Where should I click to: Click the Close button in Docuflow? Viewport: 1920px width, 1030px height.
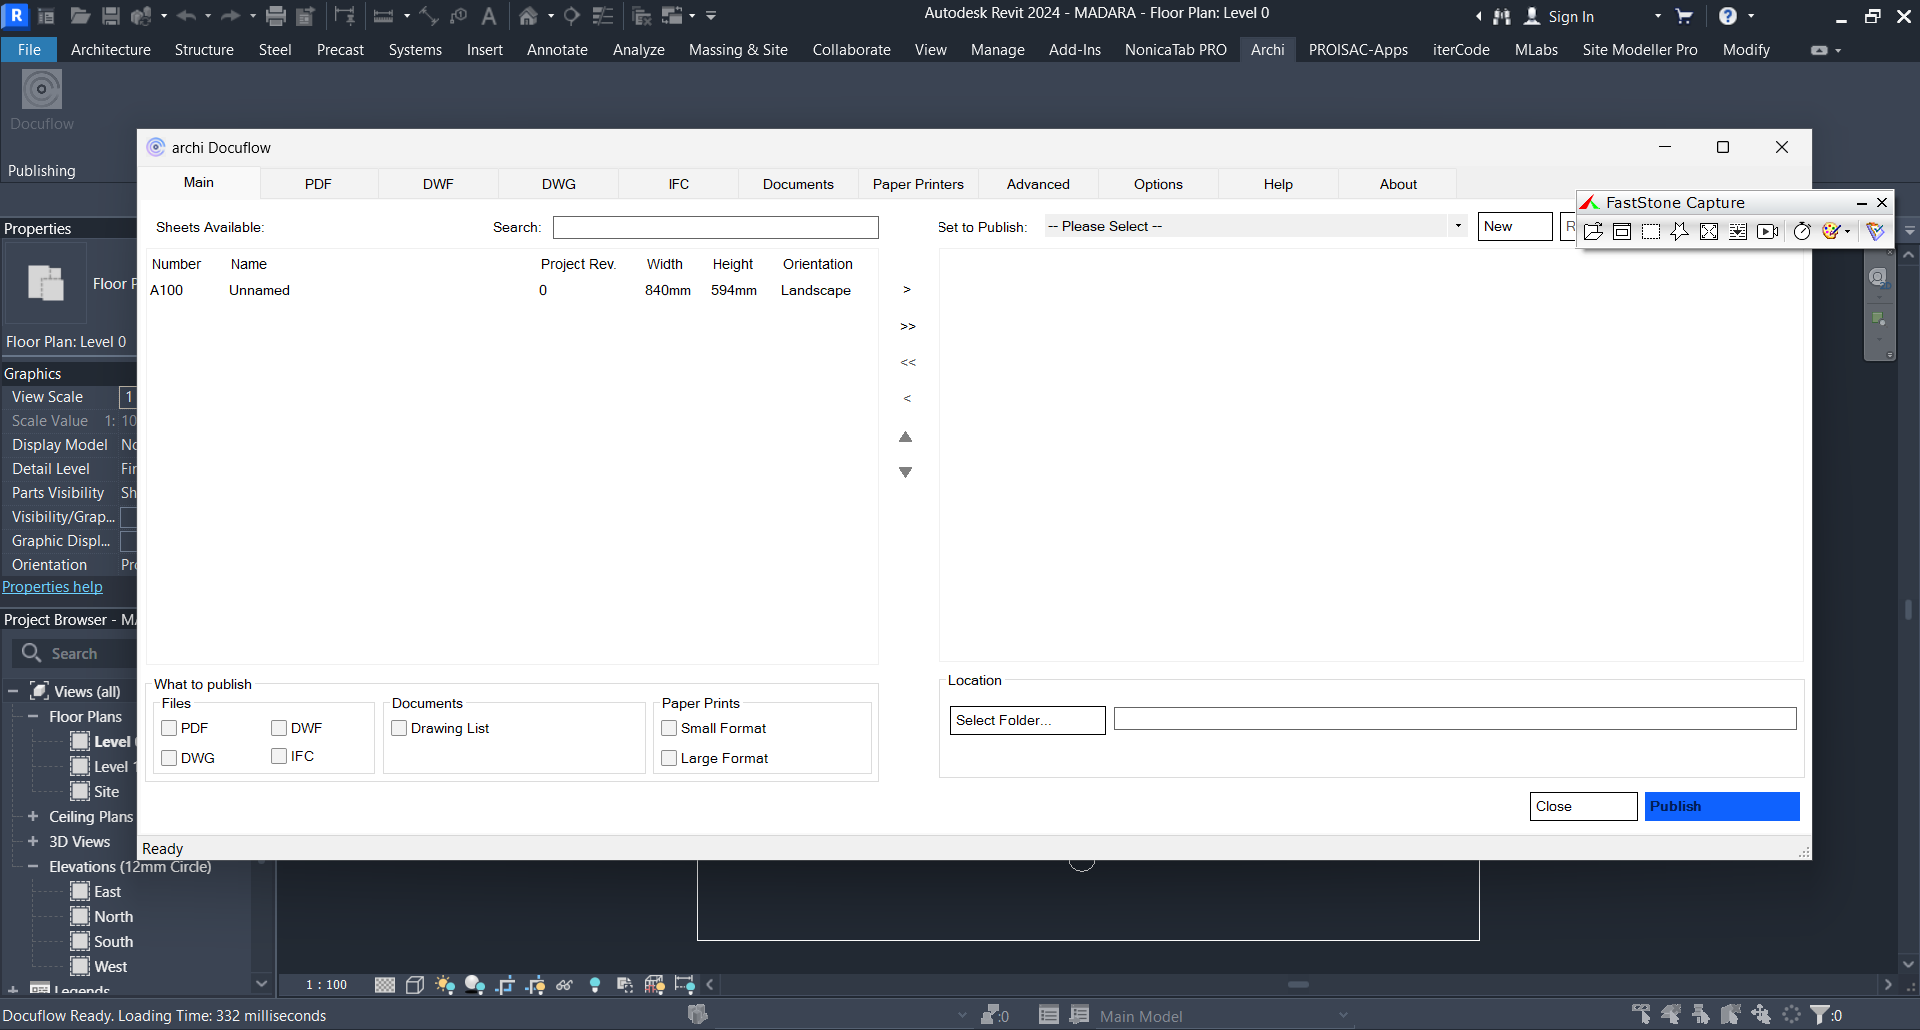(x=1583, y=806)
